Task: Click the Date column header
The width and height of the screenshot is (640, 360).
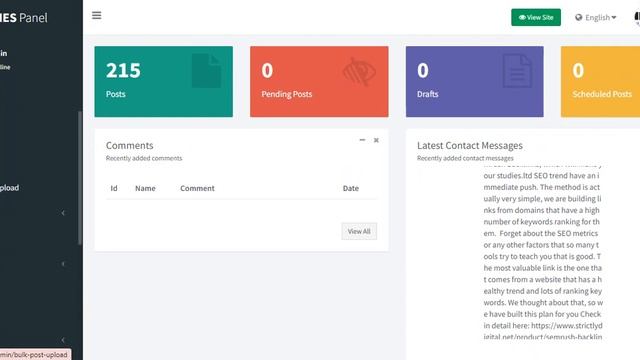Action: coord(351,188)
